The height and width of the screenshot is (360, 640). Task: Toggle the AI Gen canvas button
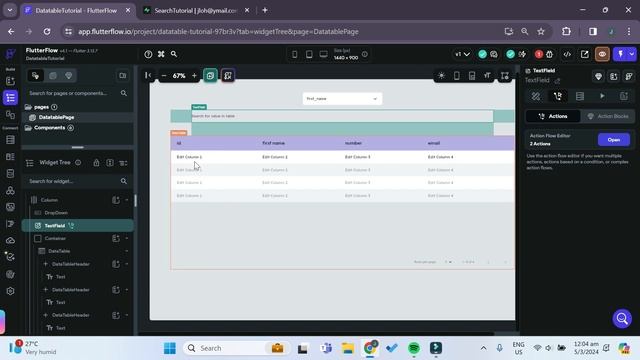tap(228, 76)
